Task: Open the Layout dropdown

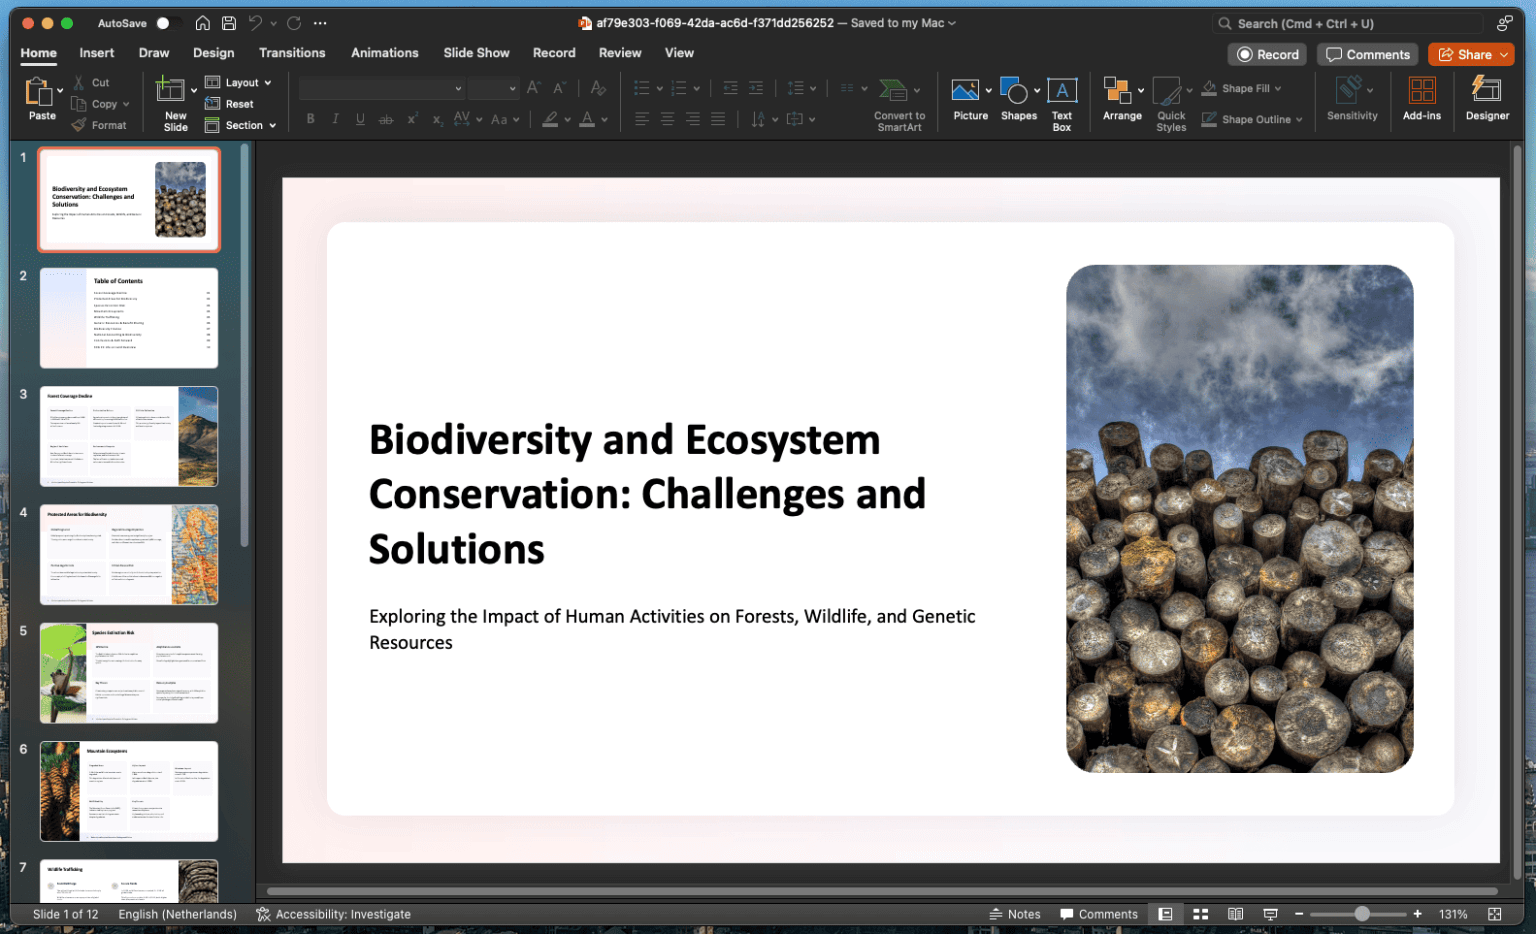Action: (239, 82)
